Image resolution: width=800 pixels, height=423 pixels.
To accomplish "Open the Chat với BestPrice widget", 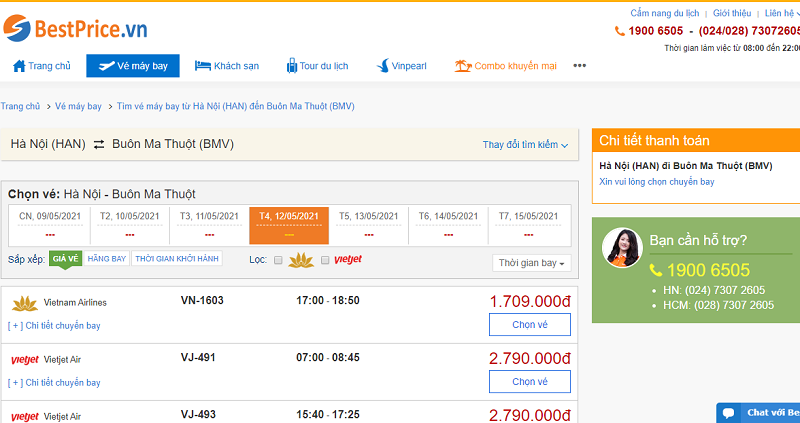I will 758,413.
